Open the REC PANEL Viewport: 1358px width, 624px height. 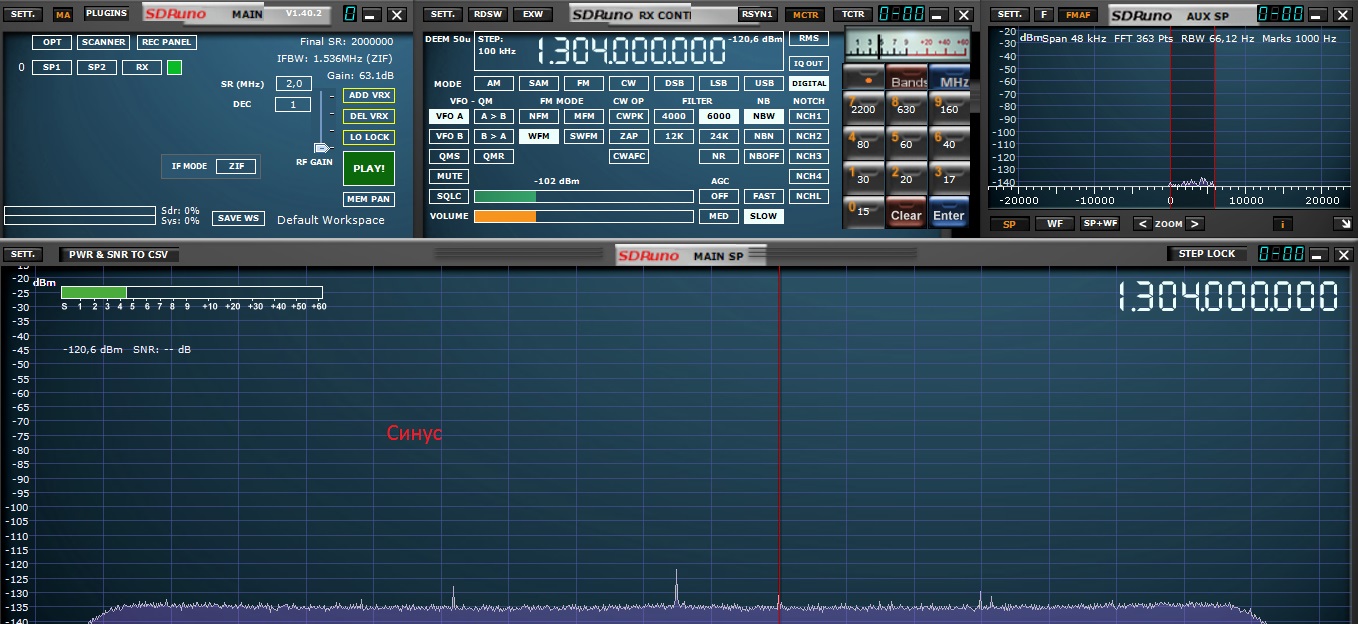pyautogui.click(x=166, y=42)
